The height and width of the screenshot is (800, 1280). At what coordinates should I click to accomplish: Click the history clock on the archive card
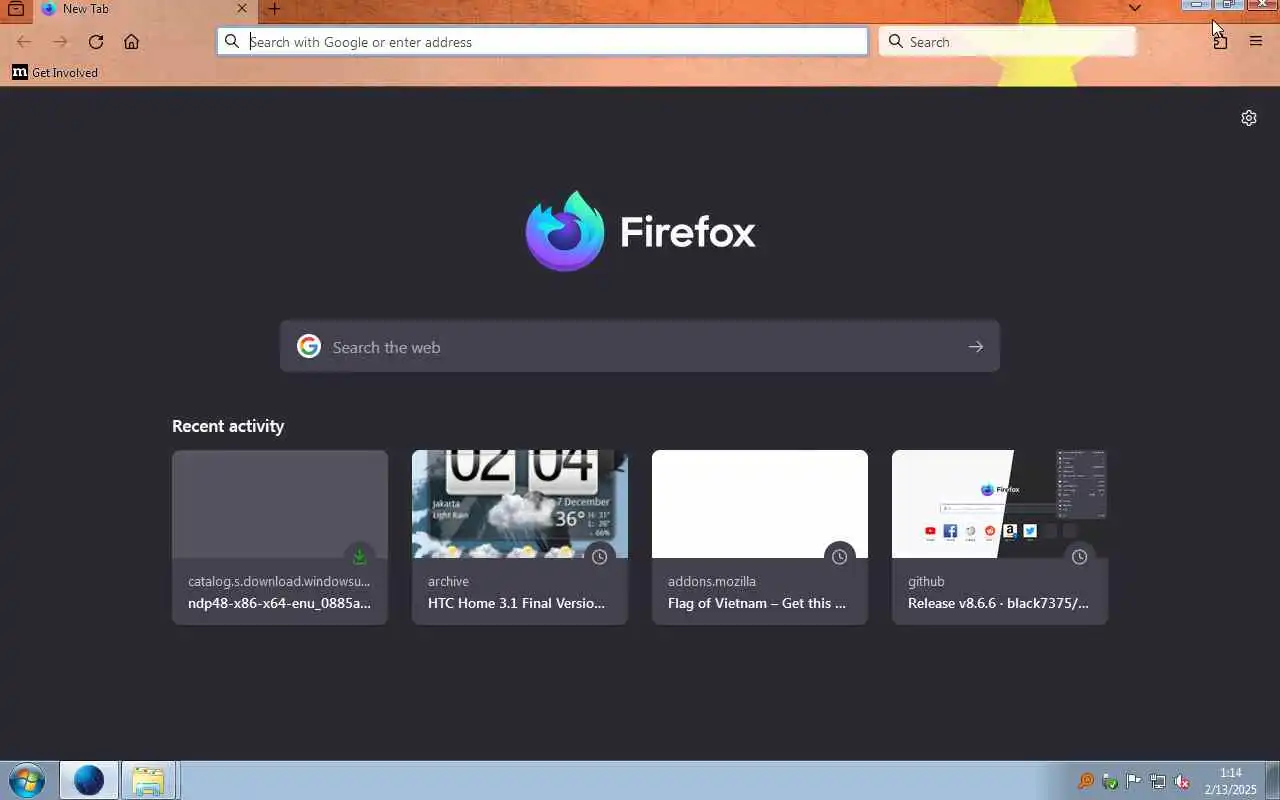coord(599,557)
